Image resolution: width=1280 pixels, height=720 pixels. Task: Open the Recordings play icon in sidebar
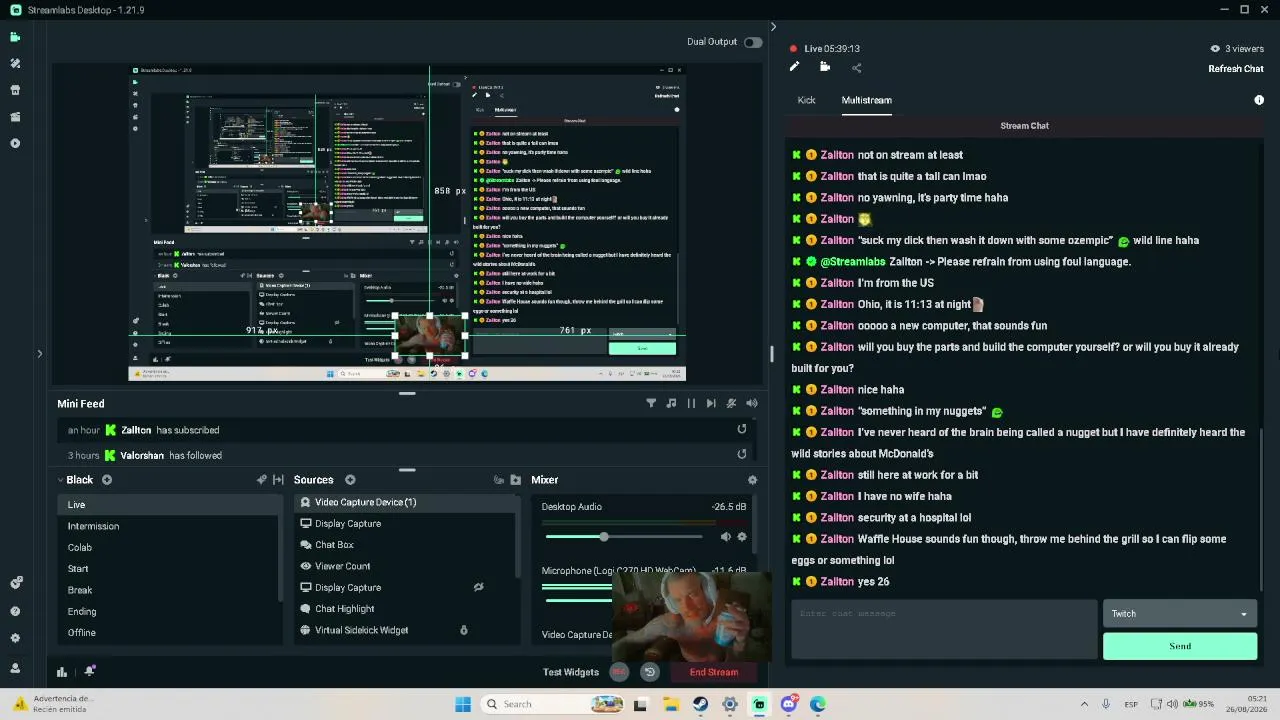tap(15, 143)
